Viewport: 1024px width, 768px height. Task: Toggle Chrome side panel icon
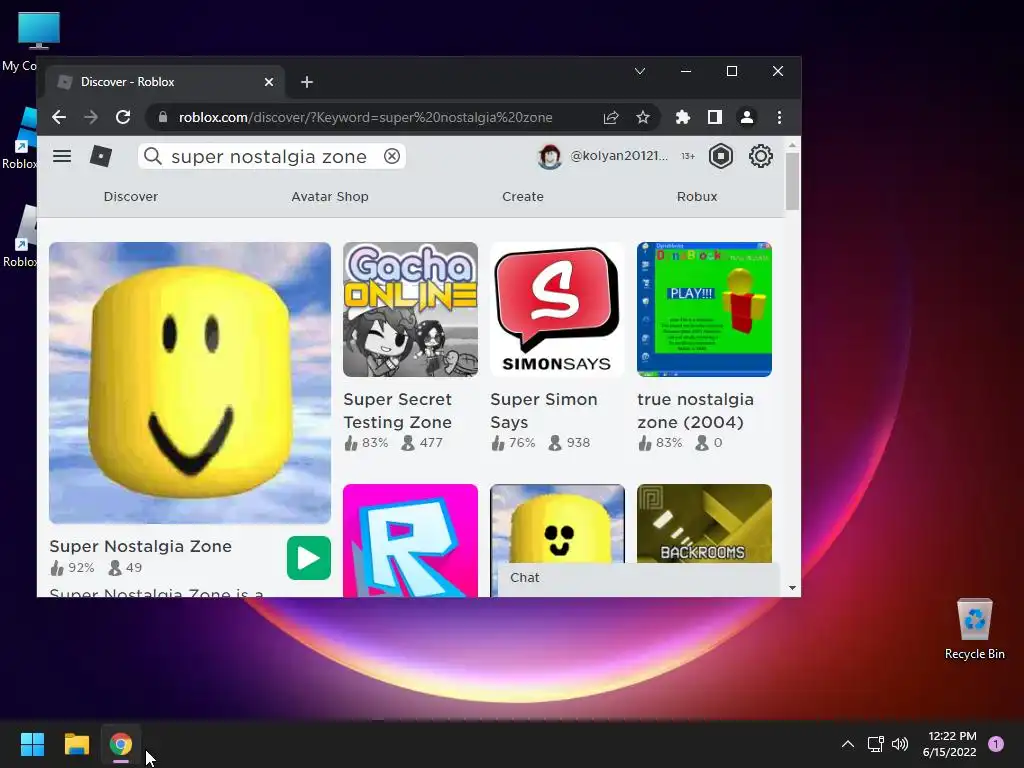coord(714,118)
